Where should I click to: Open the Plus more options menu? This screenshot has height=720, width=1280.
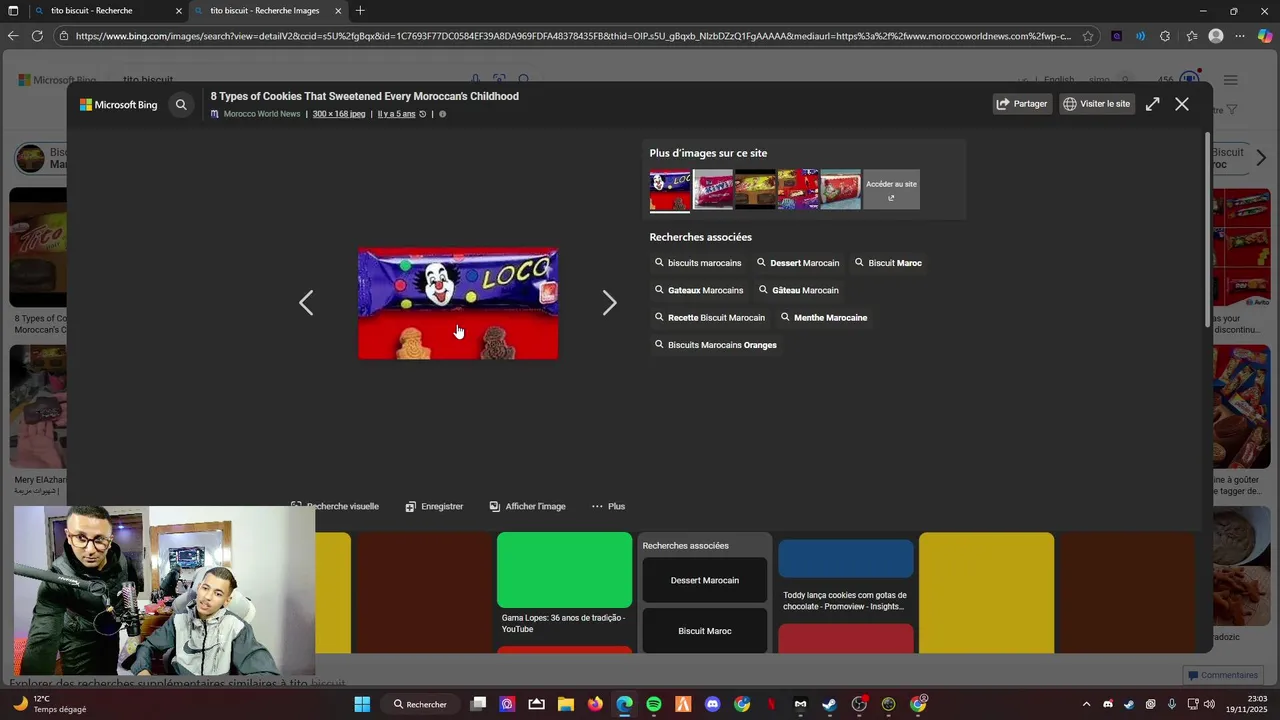[x=608, y=506]
